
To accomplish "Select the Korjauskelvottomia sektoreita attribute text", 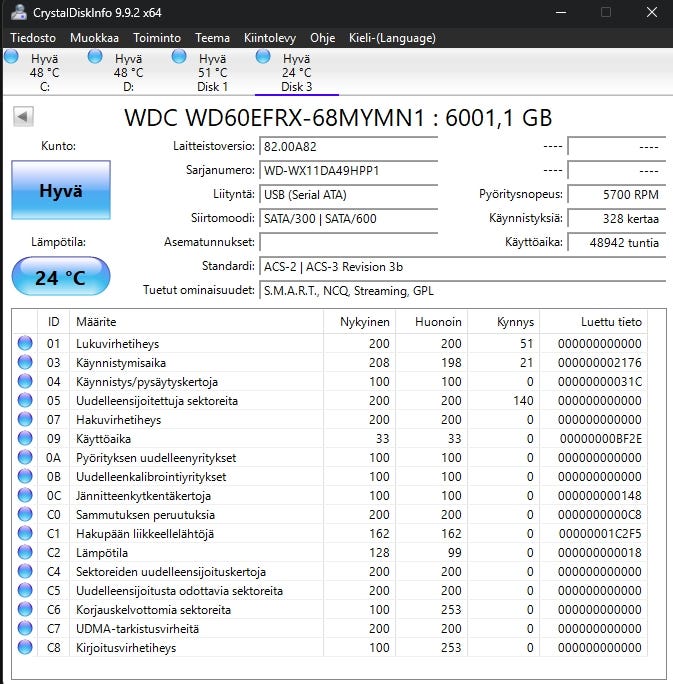I will click(x=153, y=610).
